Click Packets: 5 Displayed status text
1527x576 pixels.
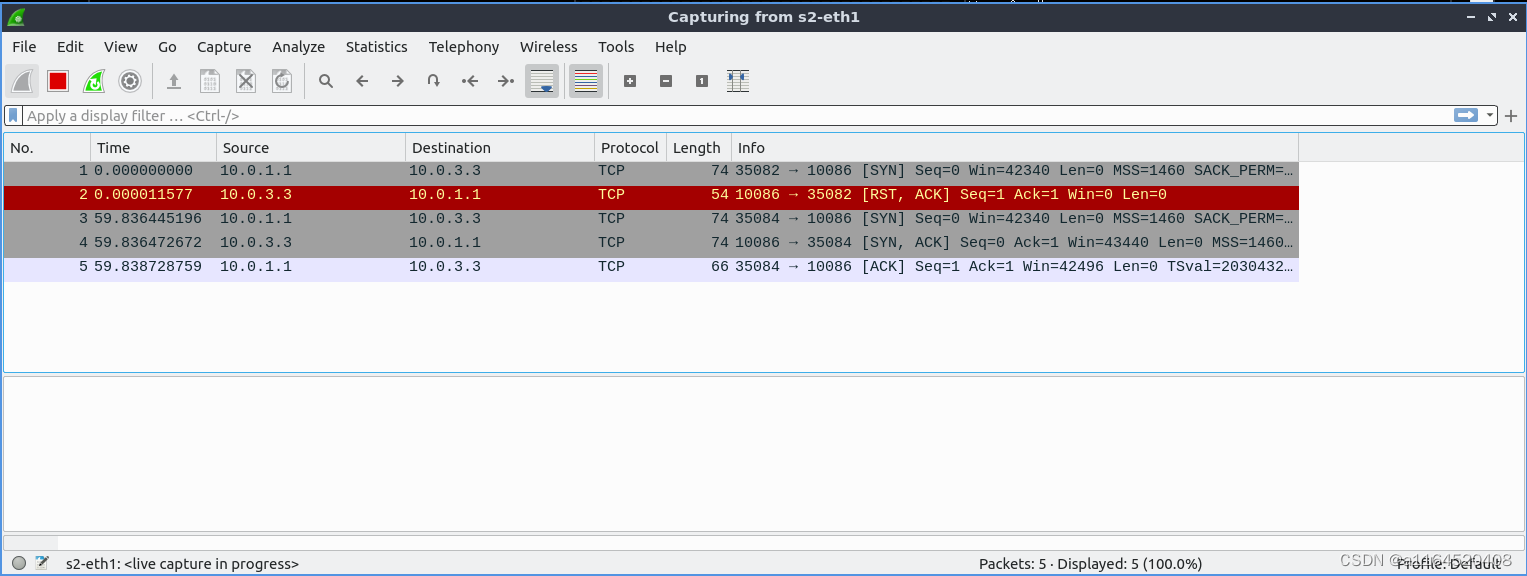(1090, 564)
